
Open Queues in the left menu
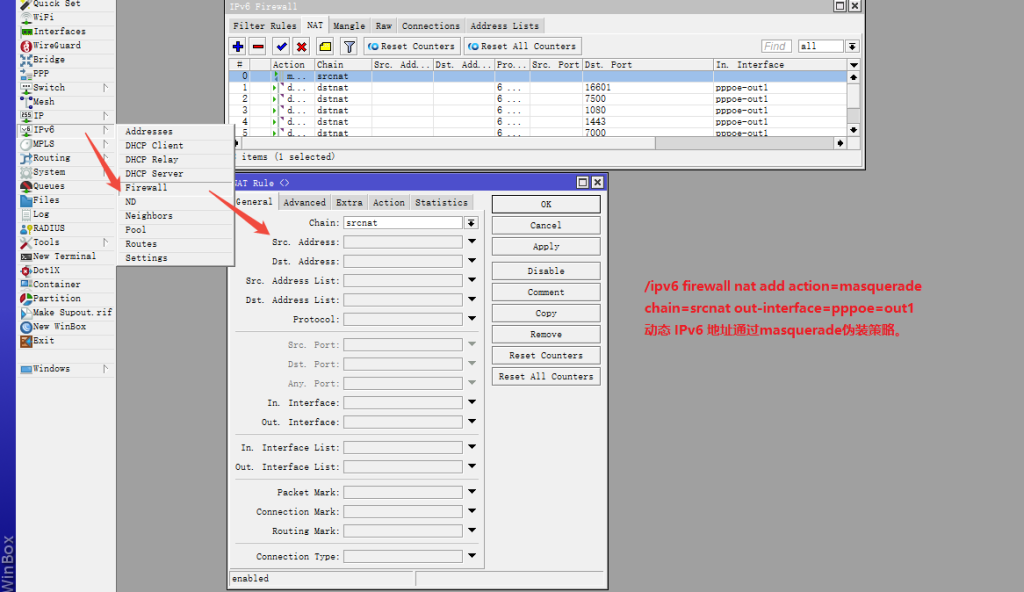48,186
